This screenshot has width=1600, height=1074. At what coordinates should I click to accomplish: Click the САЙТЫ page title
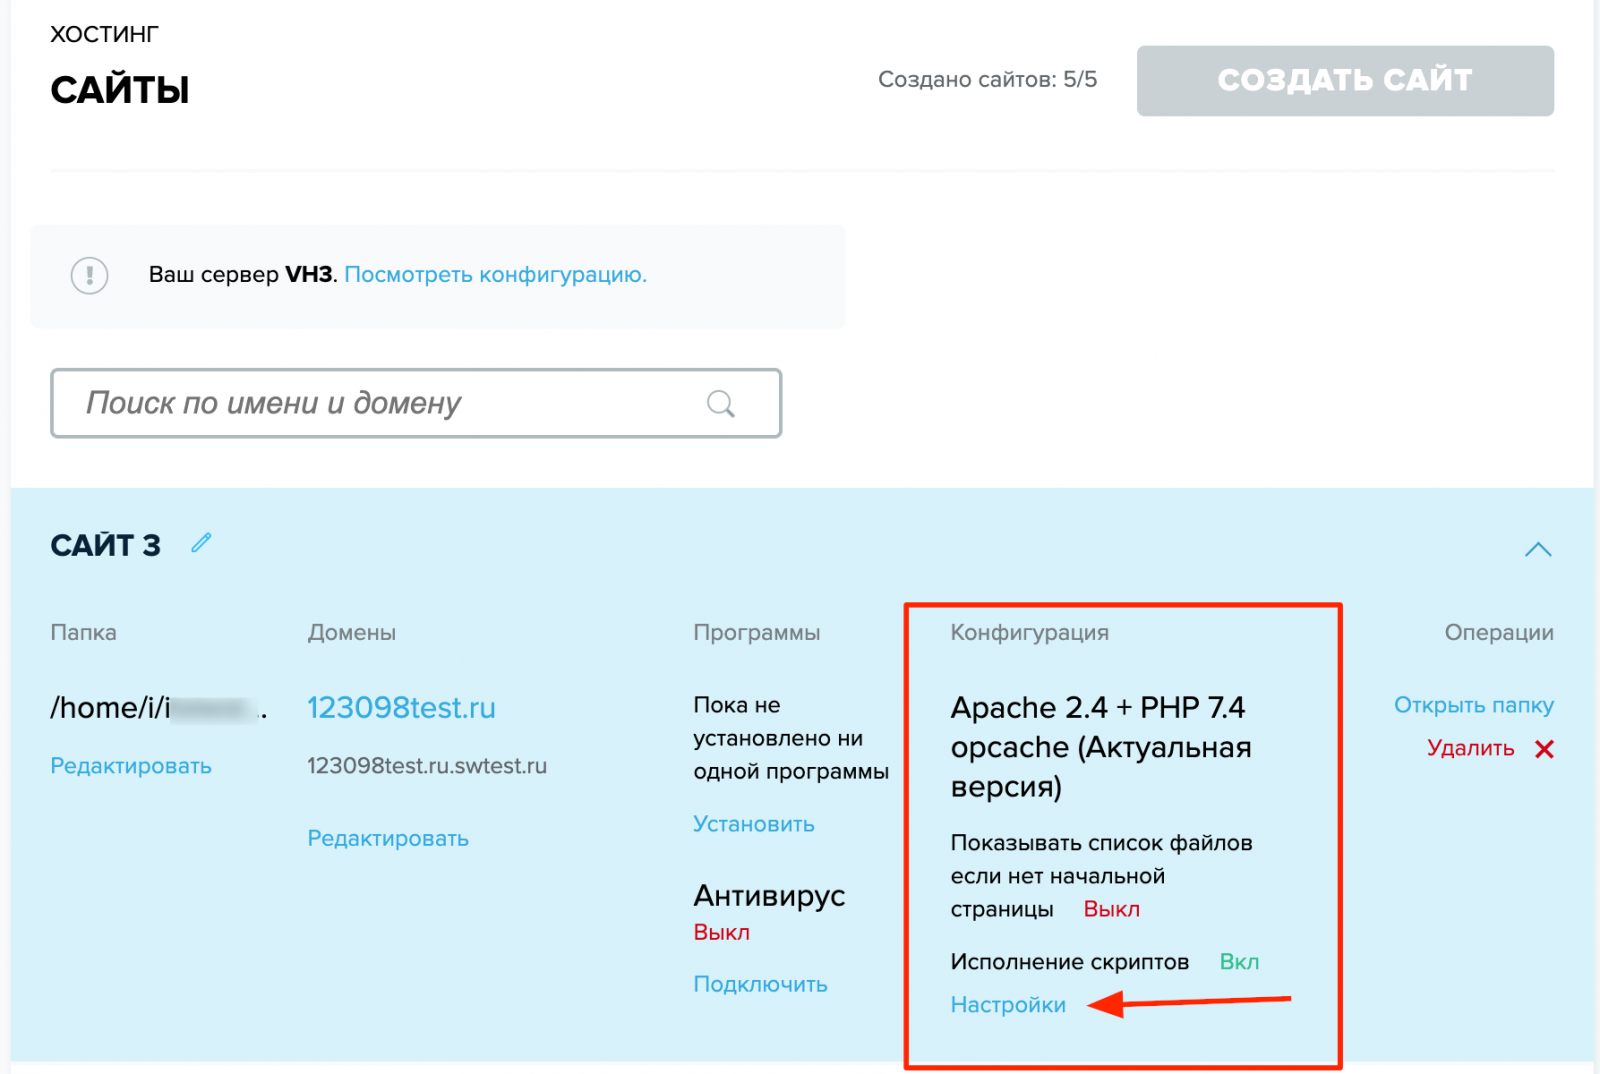[x=120, y=90]
